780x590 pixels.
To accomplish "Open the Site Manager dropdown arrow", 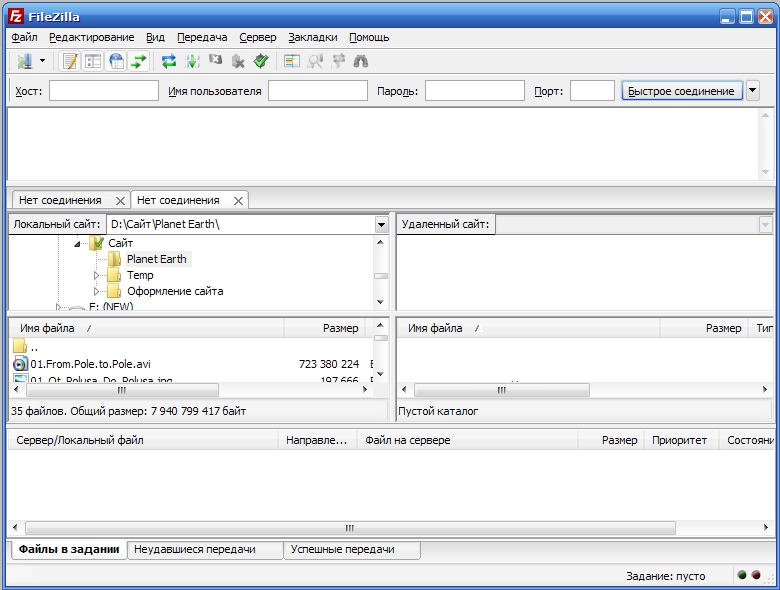I will [x=42, y=61].
